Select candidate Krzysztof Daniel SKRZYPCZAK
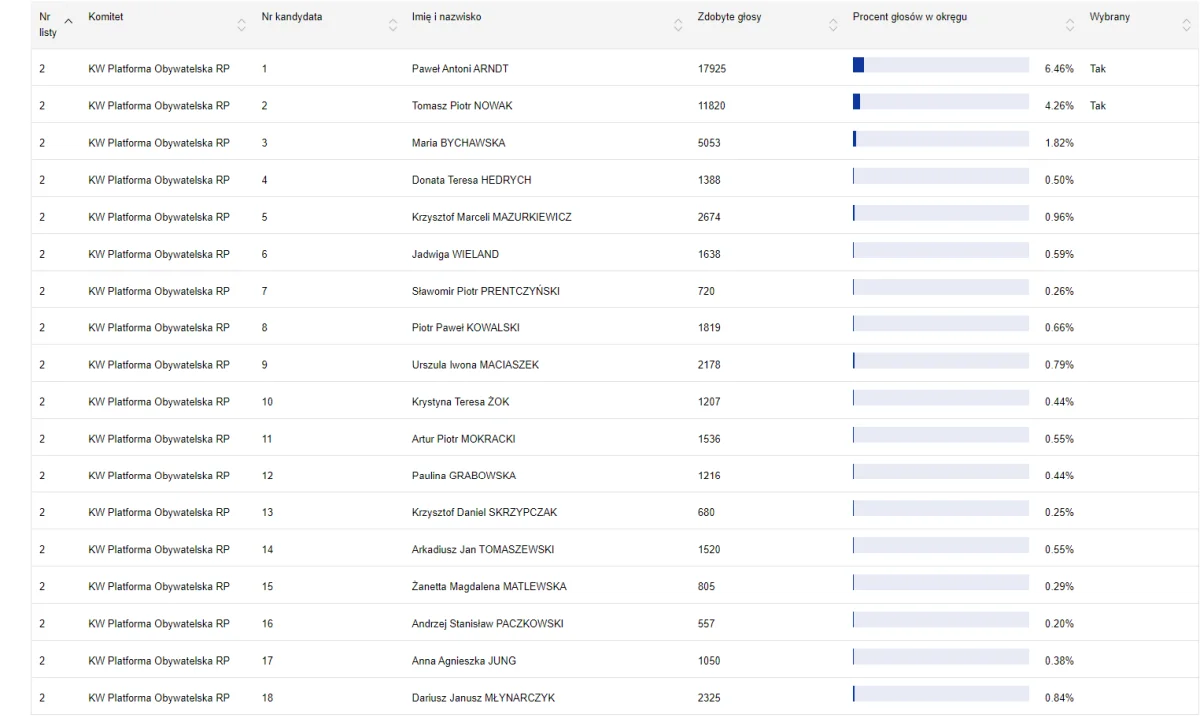Screen dimensions: 1200x718 [485, 513]
